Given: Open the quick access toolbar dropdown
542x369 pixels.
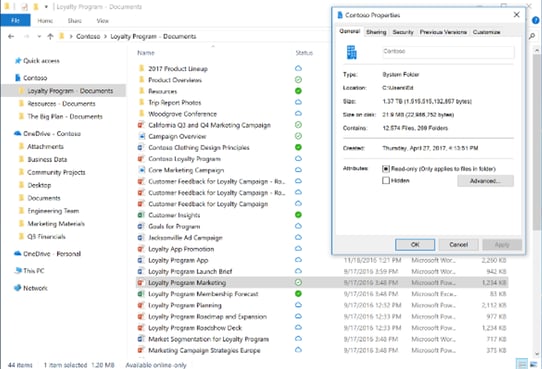Looking at the screenshot, I should (x=46, y=7).
